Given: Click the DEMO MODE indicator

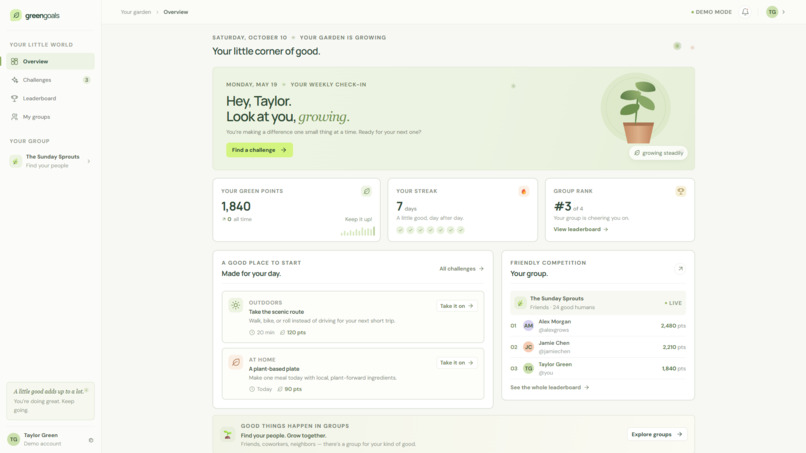Looking at the screenshot, I should (711, 12).
